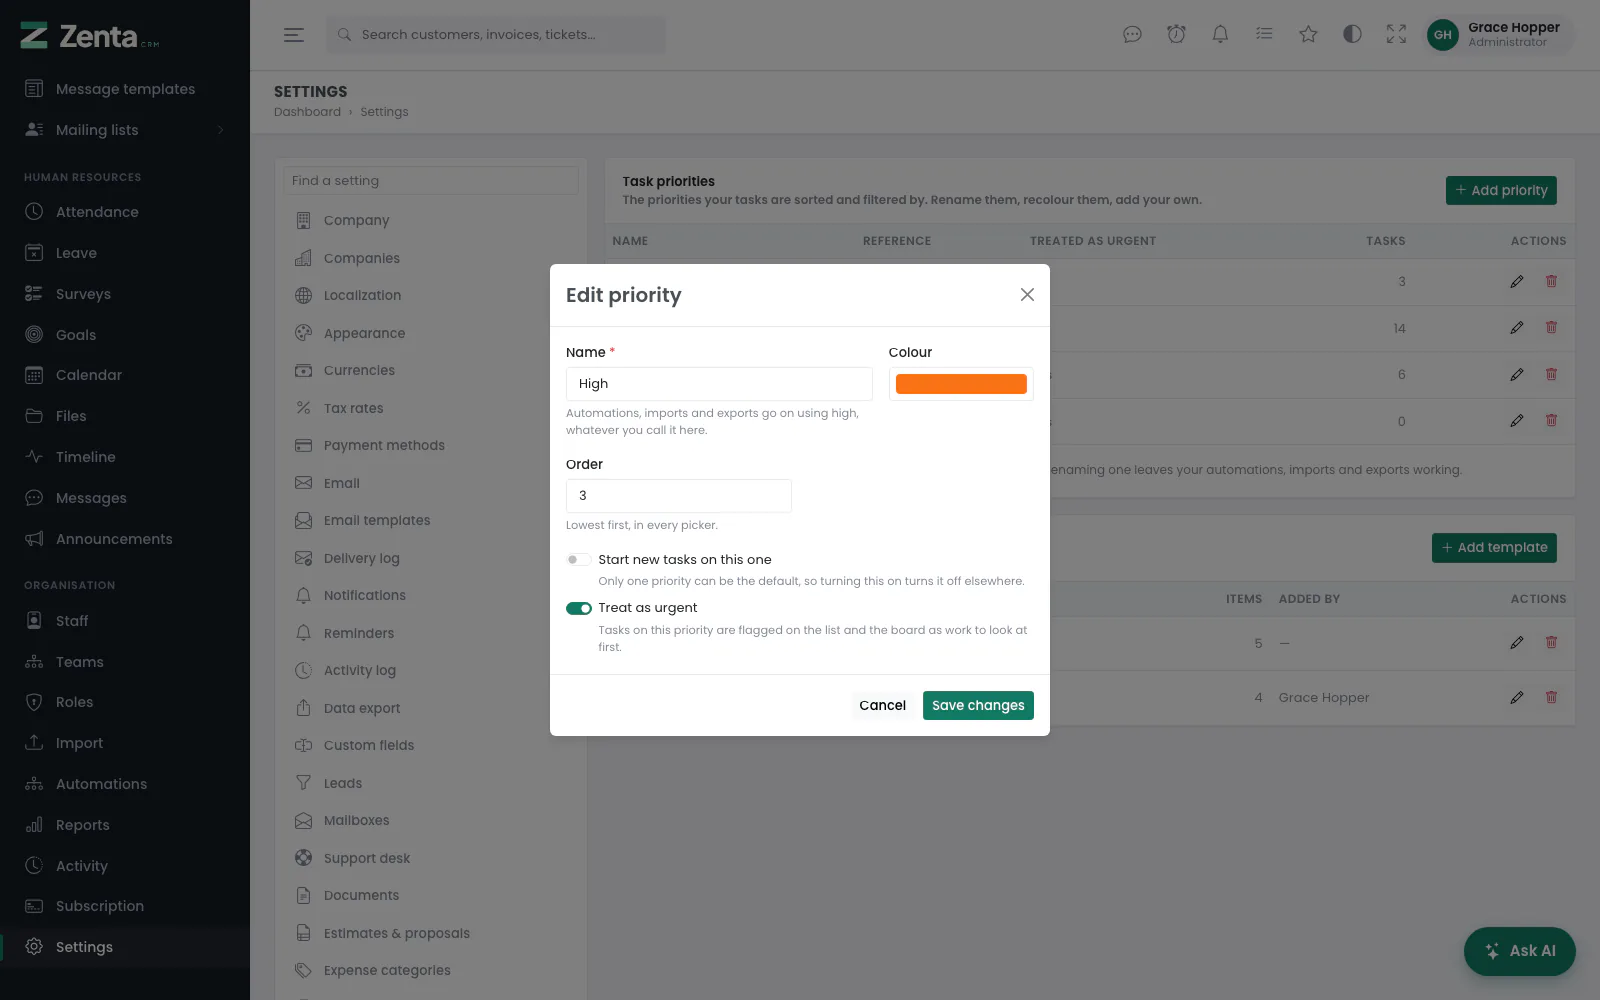Go to Attendance in sidebar
The image size is (1600, 1000).
(125, 212)
